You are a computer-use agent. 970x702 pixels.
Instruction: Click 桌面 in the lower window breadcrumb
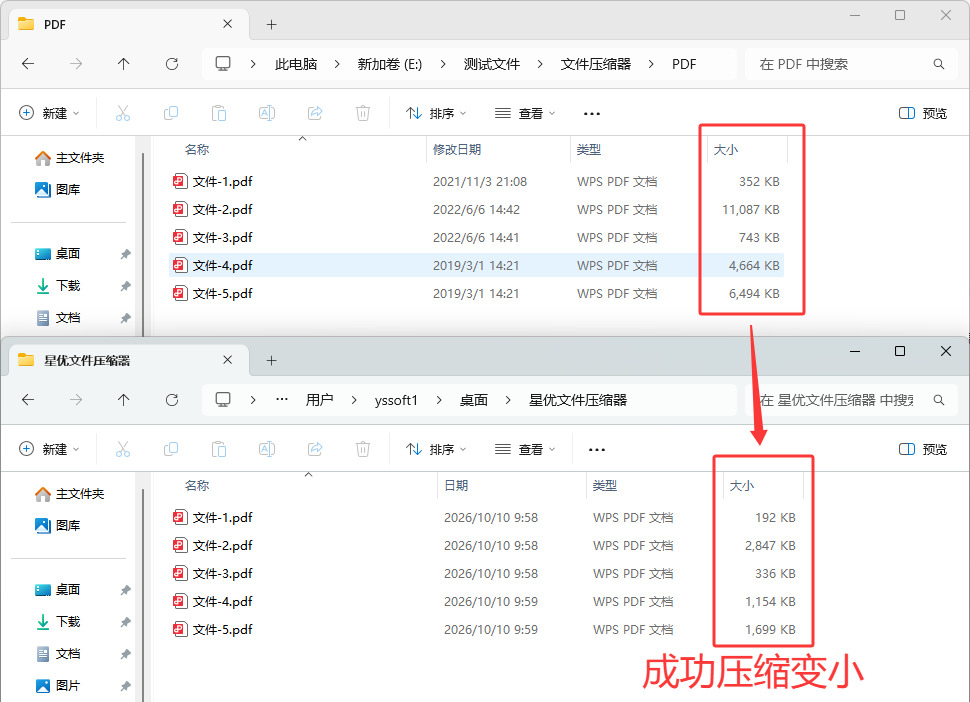click(474, 400)
